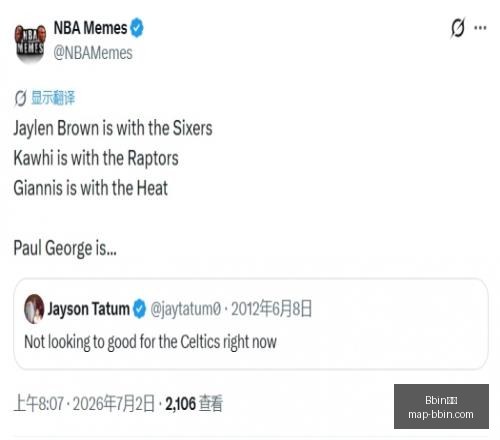This screenshot has height=440, width=500.
Task: Open the @NBAMemes handle
Action: tap(93, 53)
